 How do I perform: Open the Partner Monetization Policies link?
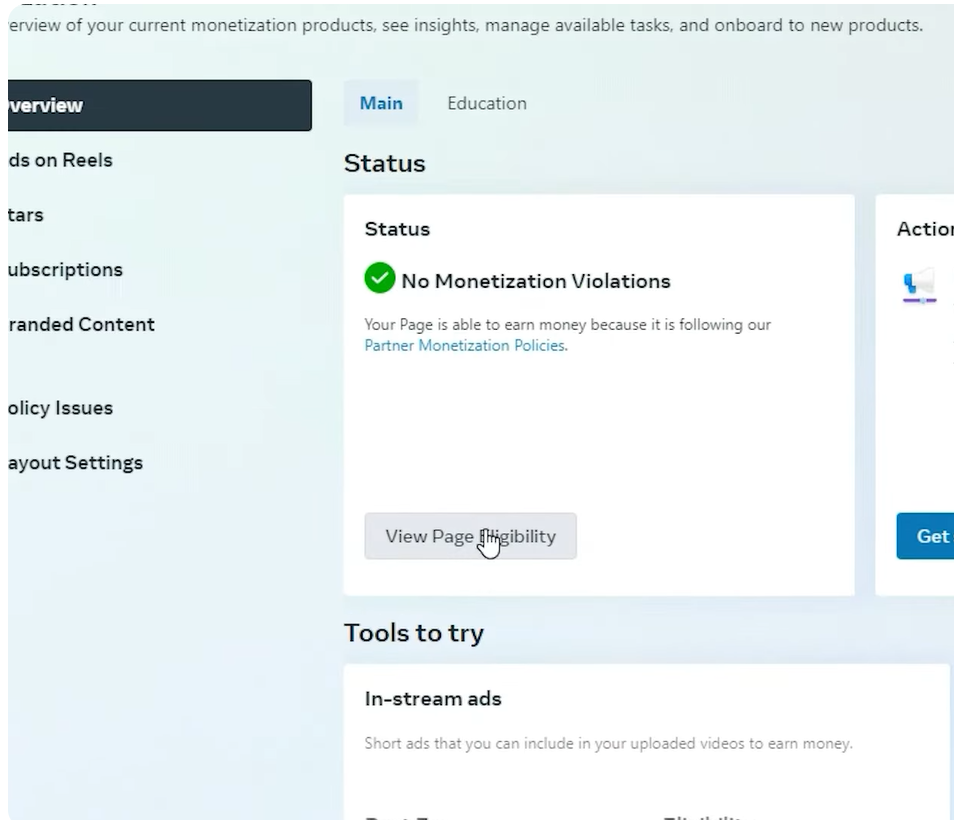(x=465, y=346)
